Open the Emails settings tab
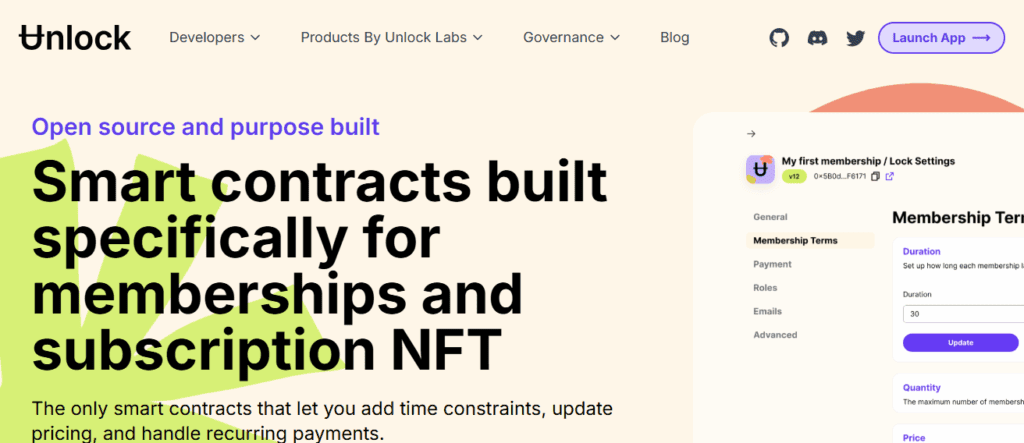The image size is (1024, 443). [767, 311]
